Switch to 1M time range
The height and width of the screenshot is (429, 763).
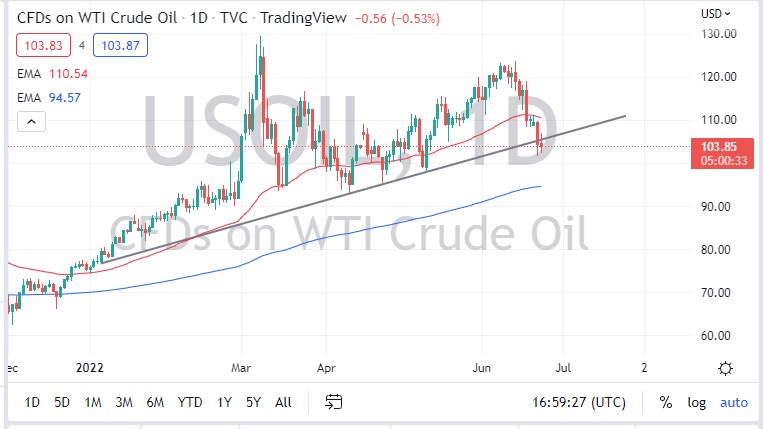93,402
